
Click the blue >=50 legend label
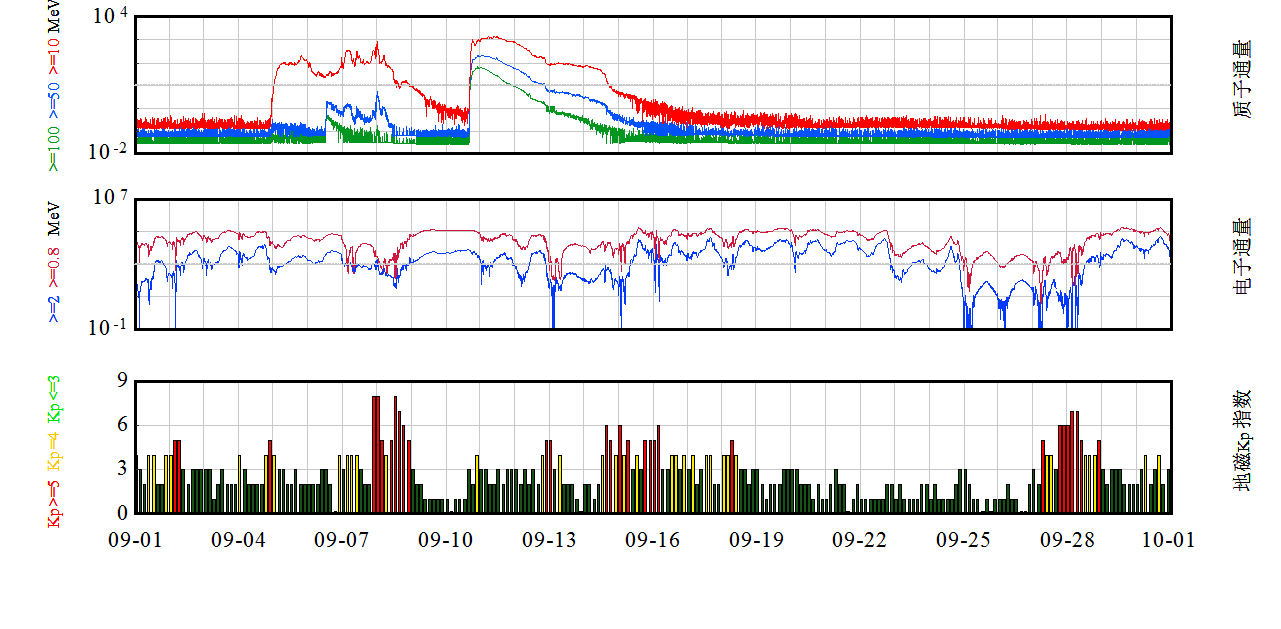[54, 100]
